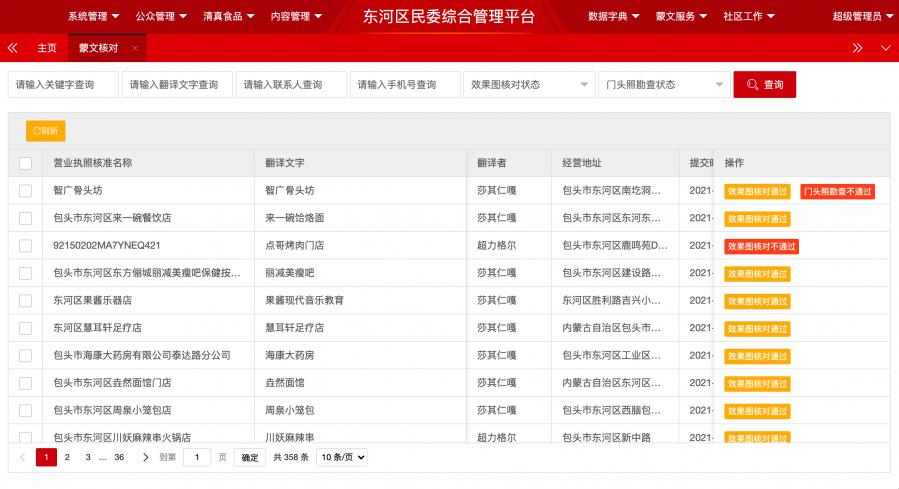Open the 门头照勘查状态 dropdown
Image resolution: width=899 pixels, height=489 pixels.
[x=663, y=85]
